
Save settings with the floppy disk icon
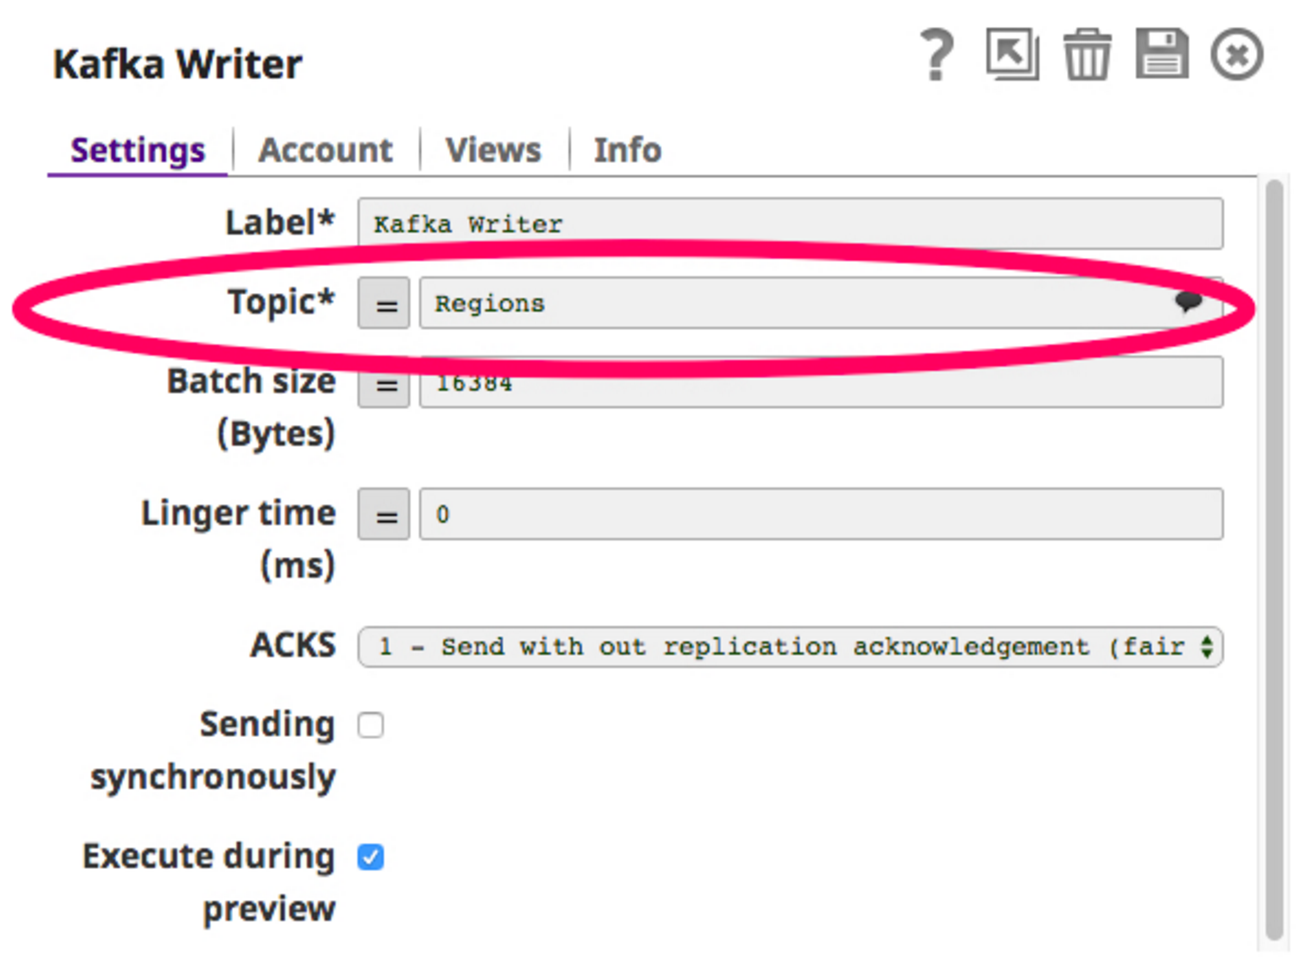1162,54
